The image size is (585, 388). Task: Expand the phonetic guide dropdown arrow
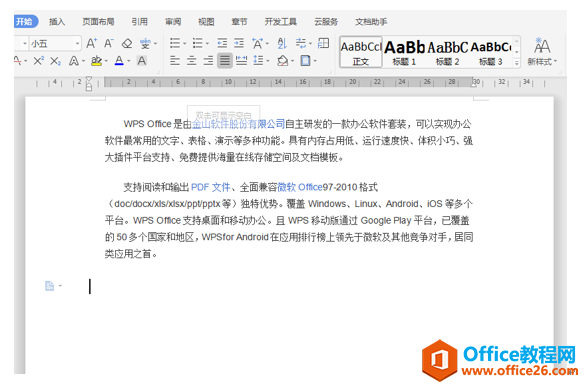click(155, 44)
